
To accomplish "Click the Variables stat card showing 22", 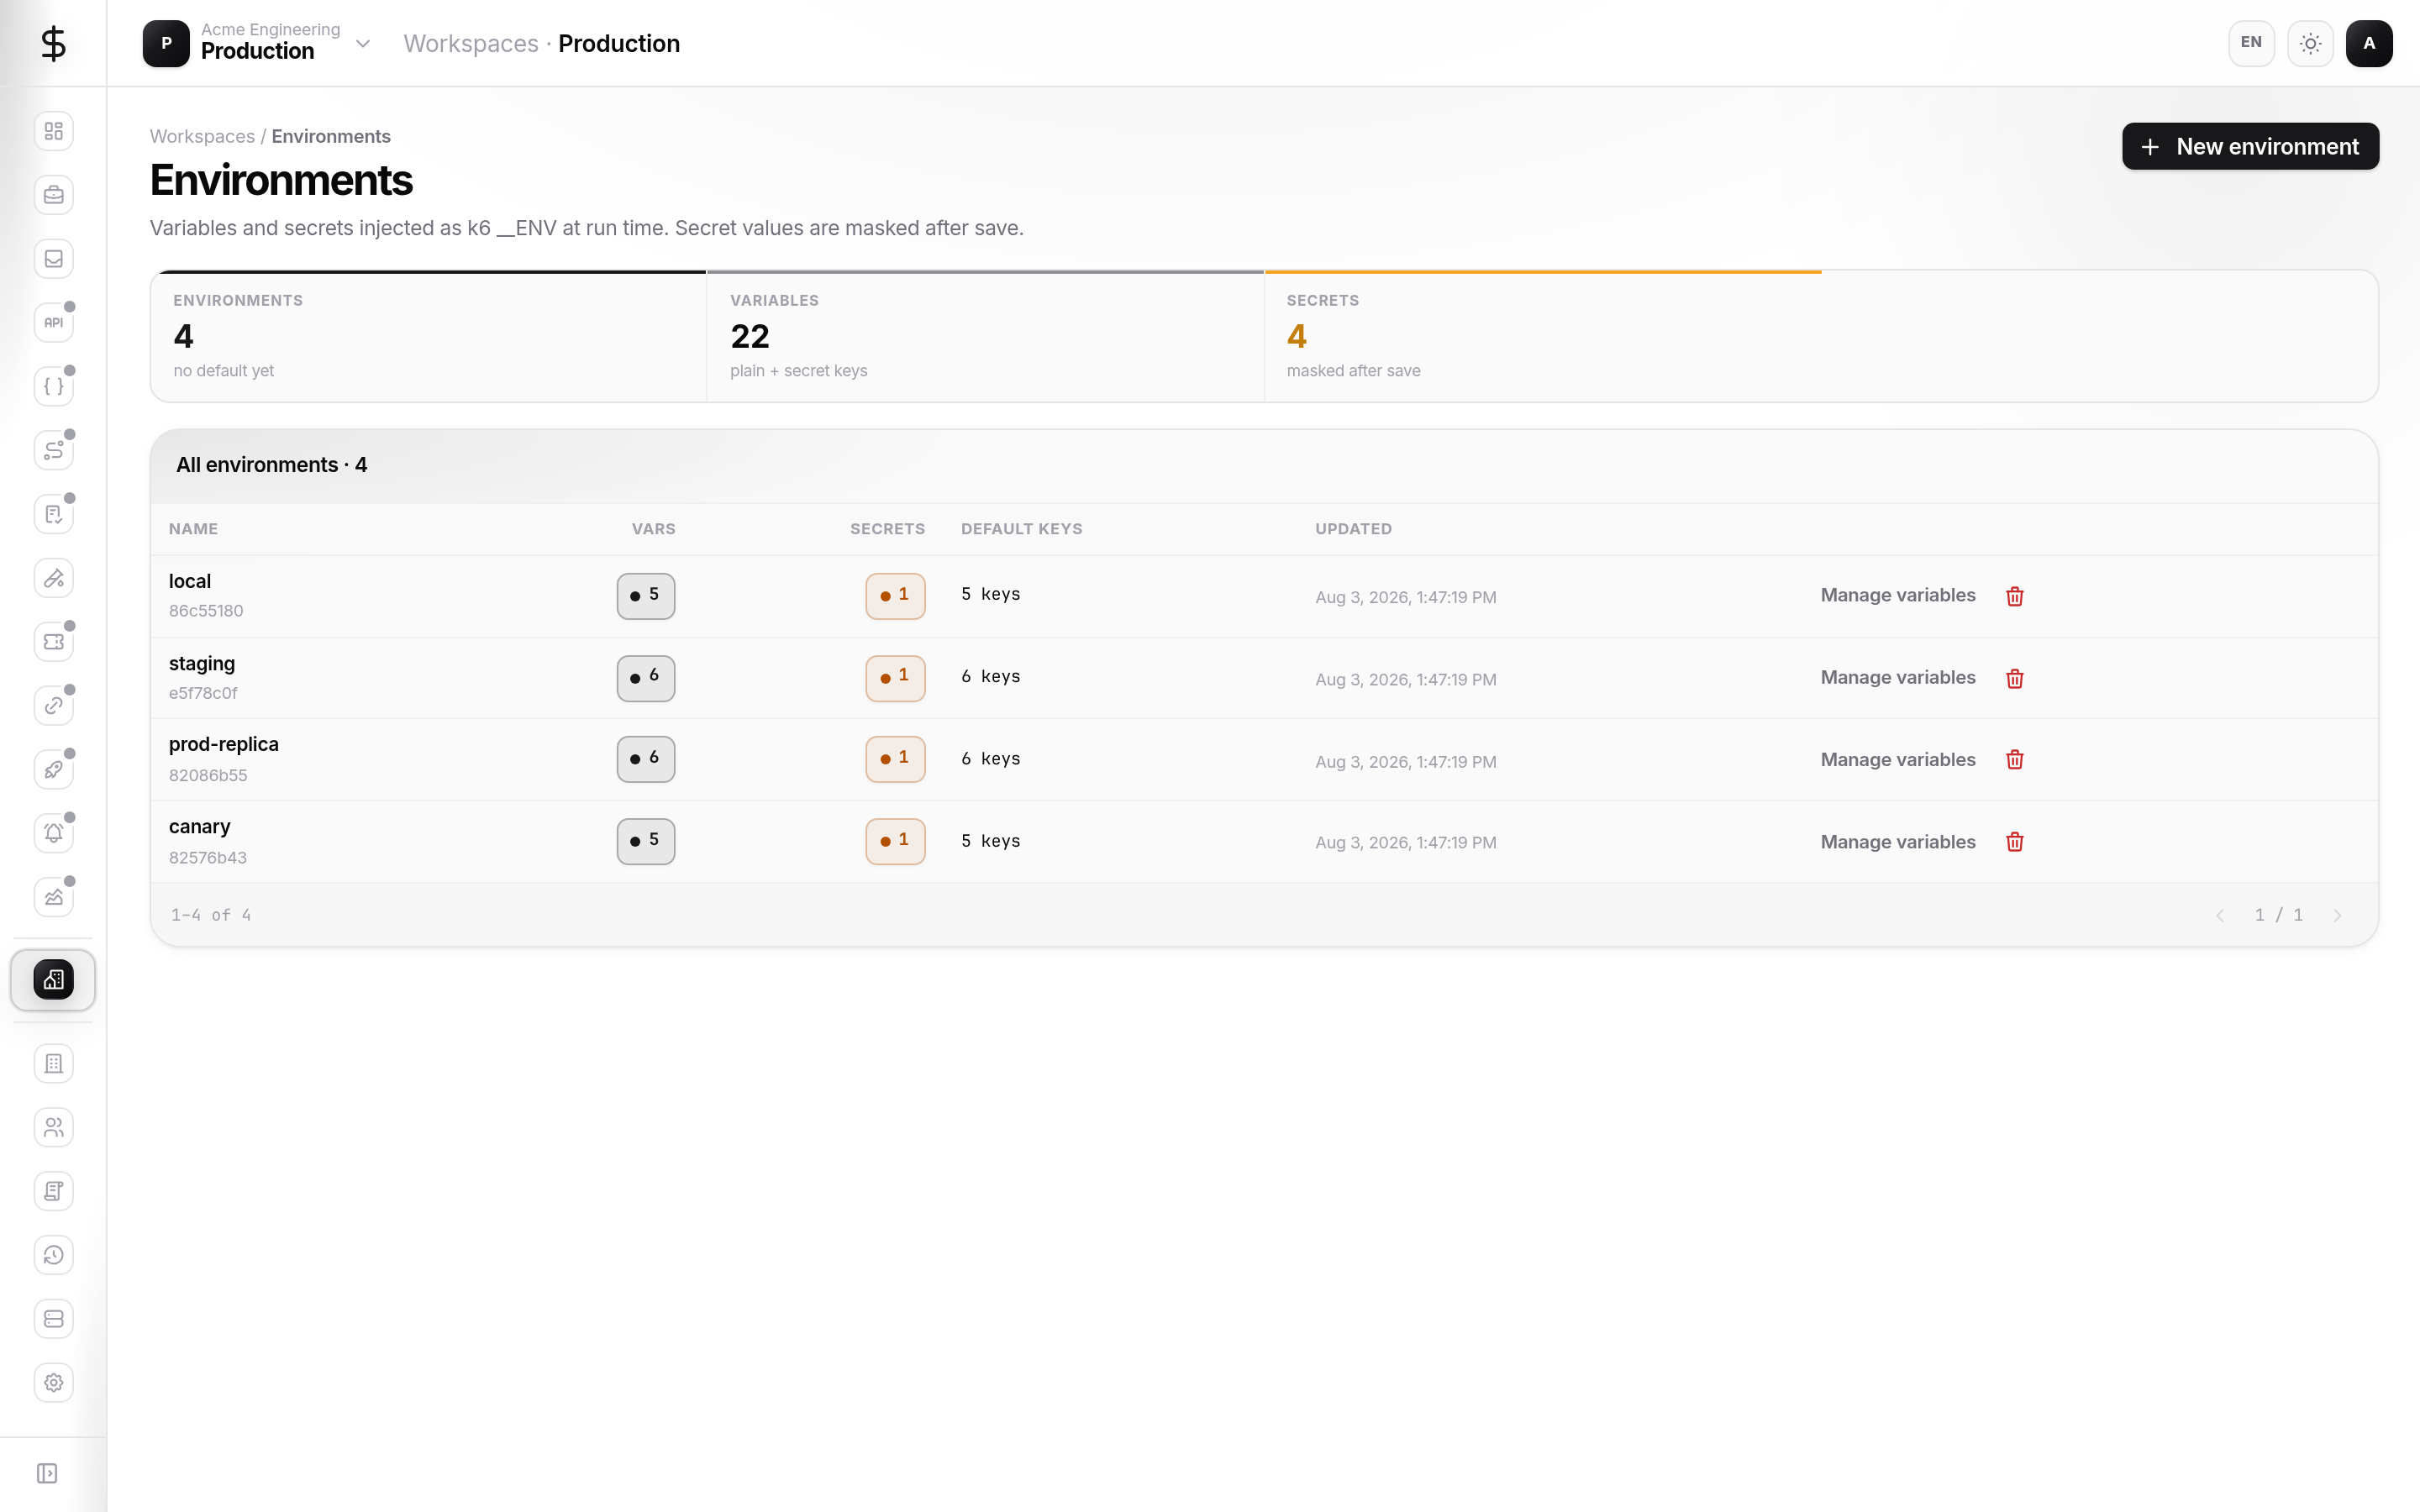I will (985, 336).
